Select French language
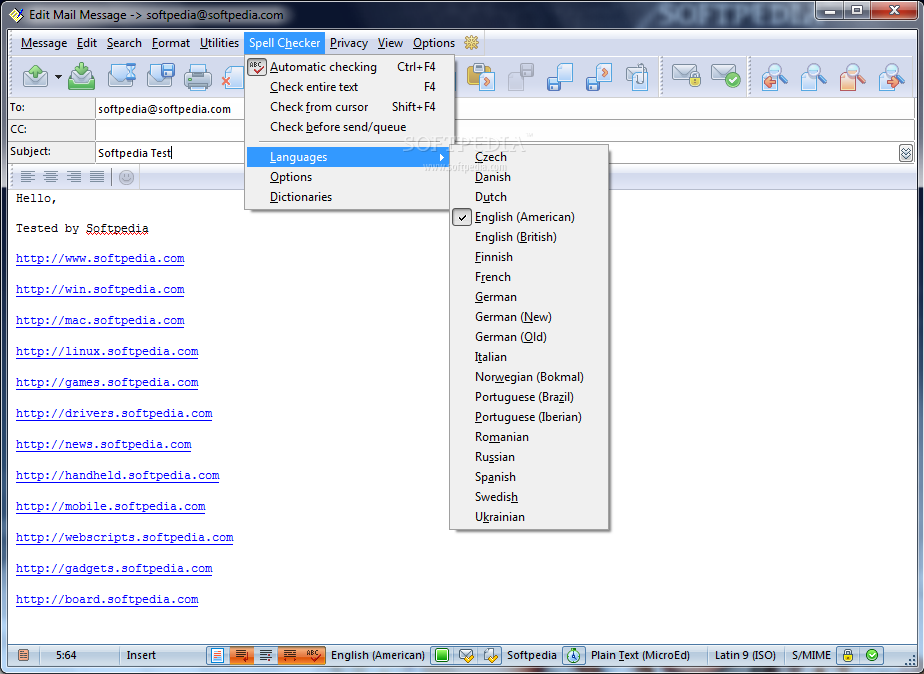The width and height of the screenshot is (924, 674). point(529,277)
